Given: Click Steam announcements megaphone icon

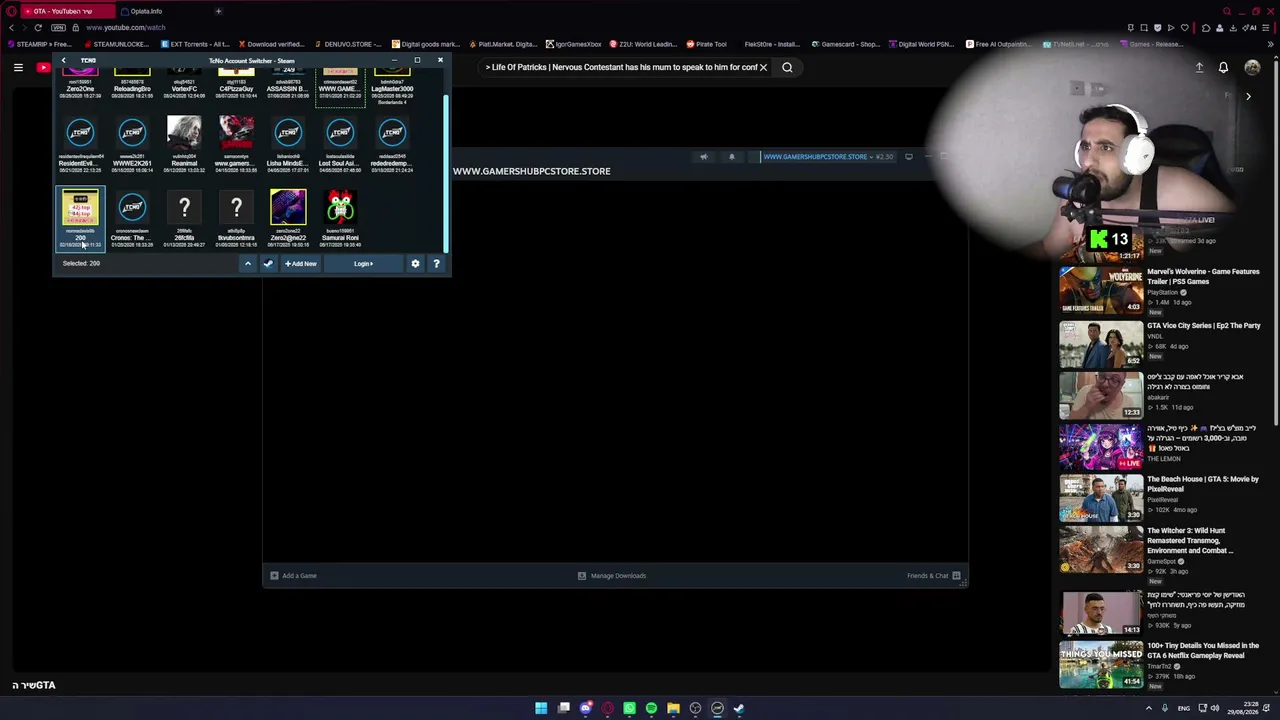Looking at the screenshot, I should (703, 157).
